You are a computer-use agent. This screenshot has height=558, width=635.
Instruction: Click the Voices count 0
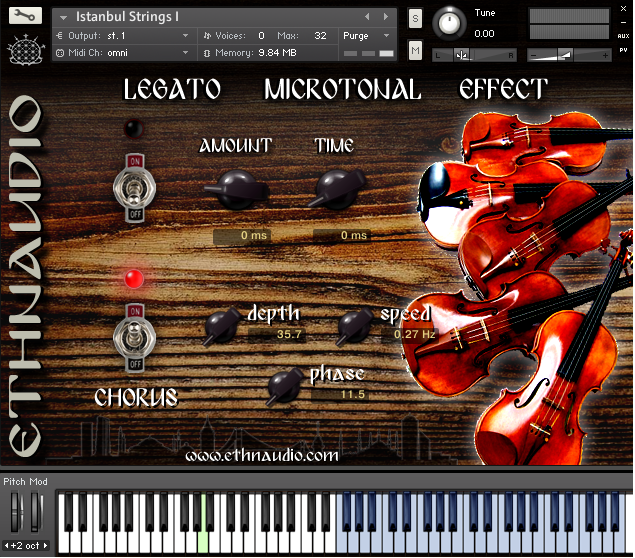261,36
